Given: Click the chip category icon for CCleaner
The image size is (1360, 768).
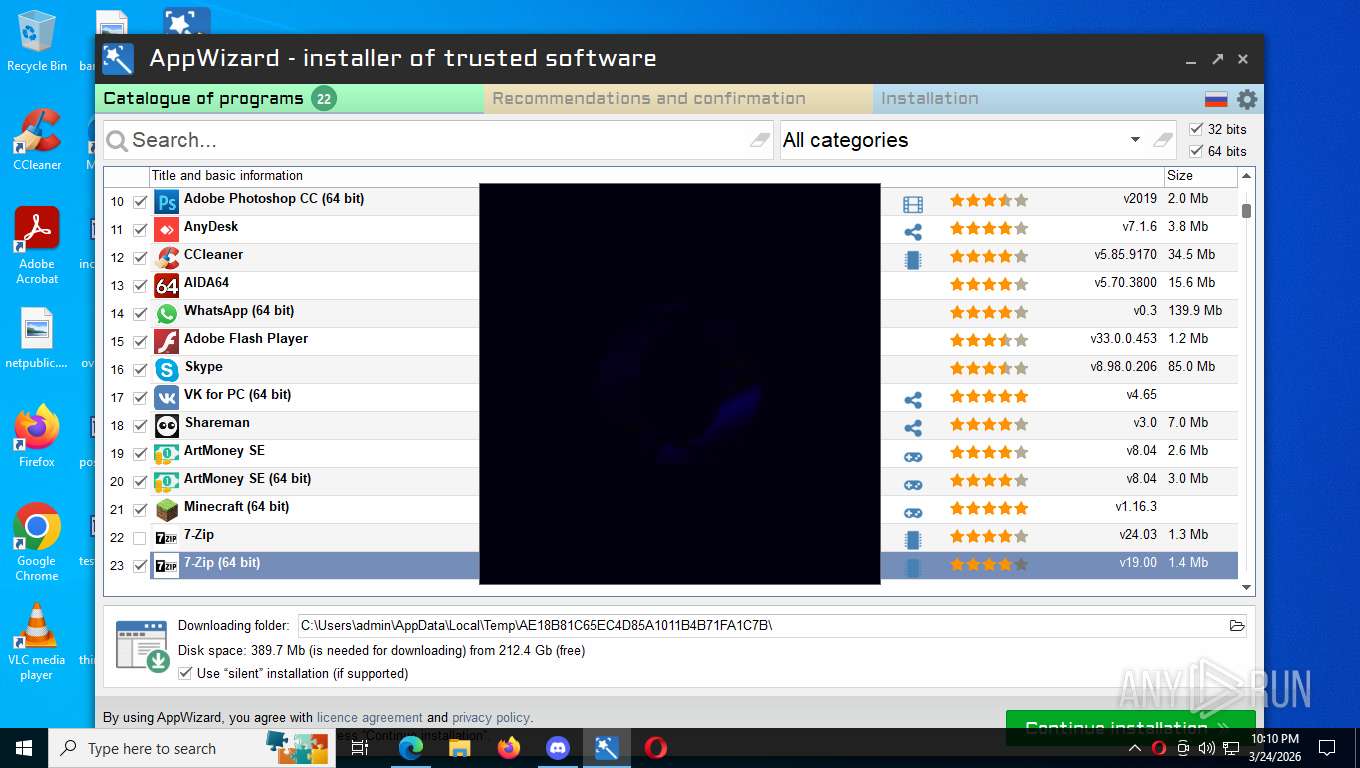Looking at the screenshot, I should (x=913, y=260).
